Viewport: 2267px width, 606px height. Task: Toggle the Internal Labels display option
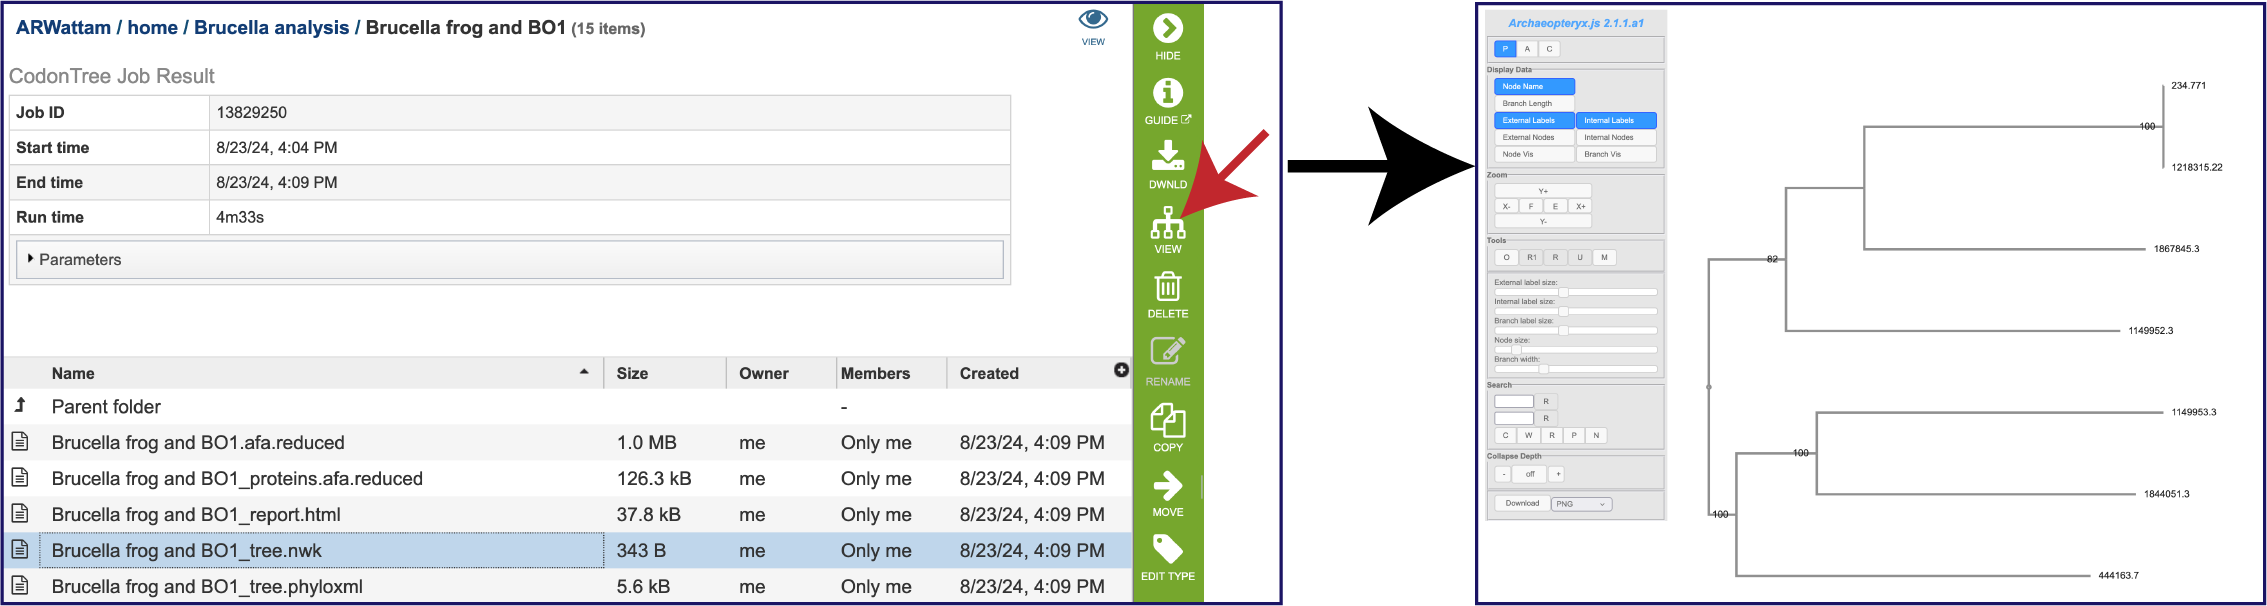click(x=1615, y=121)
